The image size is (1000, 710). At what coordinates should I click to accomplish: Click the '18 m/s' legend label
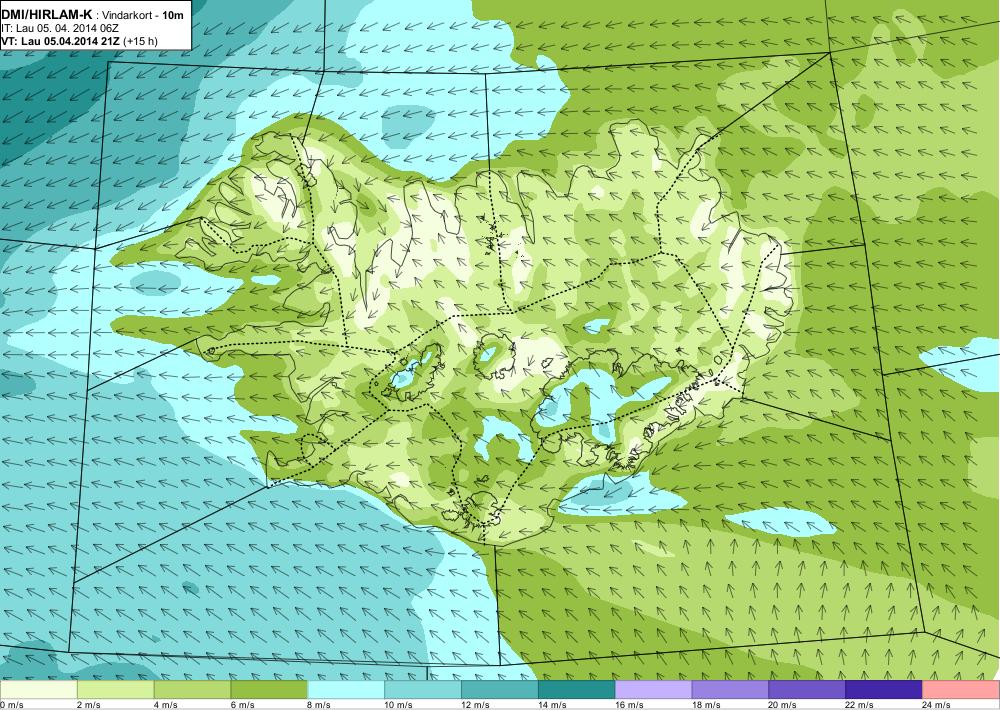706,705
